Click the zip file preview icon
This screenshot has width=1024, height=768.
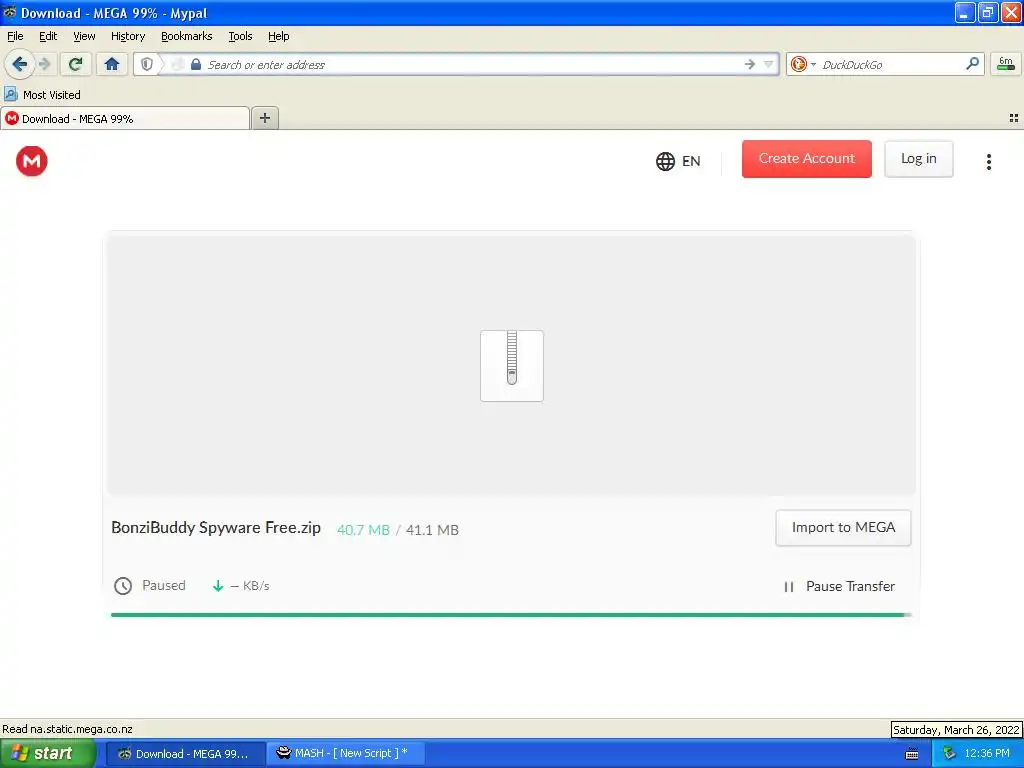[x=511, y=366]
